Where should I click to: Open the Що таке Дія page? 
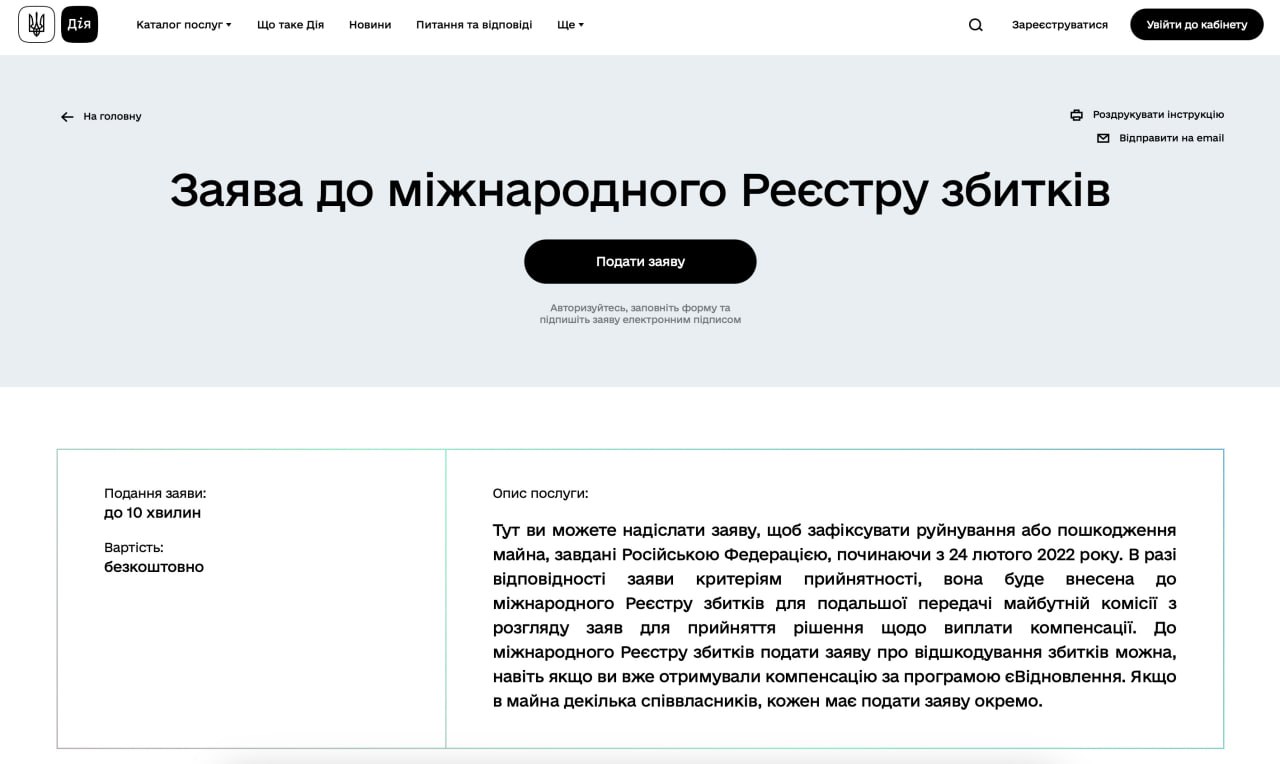[290, 25]
